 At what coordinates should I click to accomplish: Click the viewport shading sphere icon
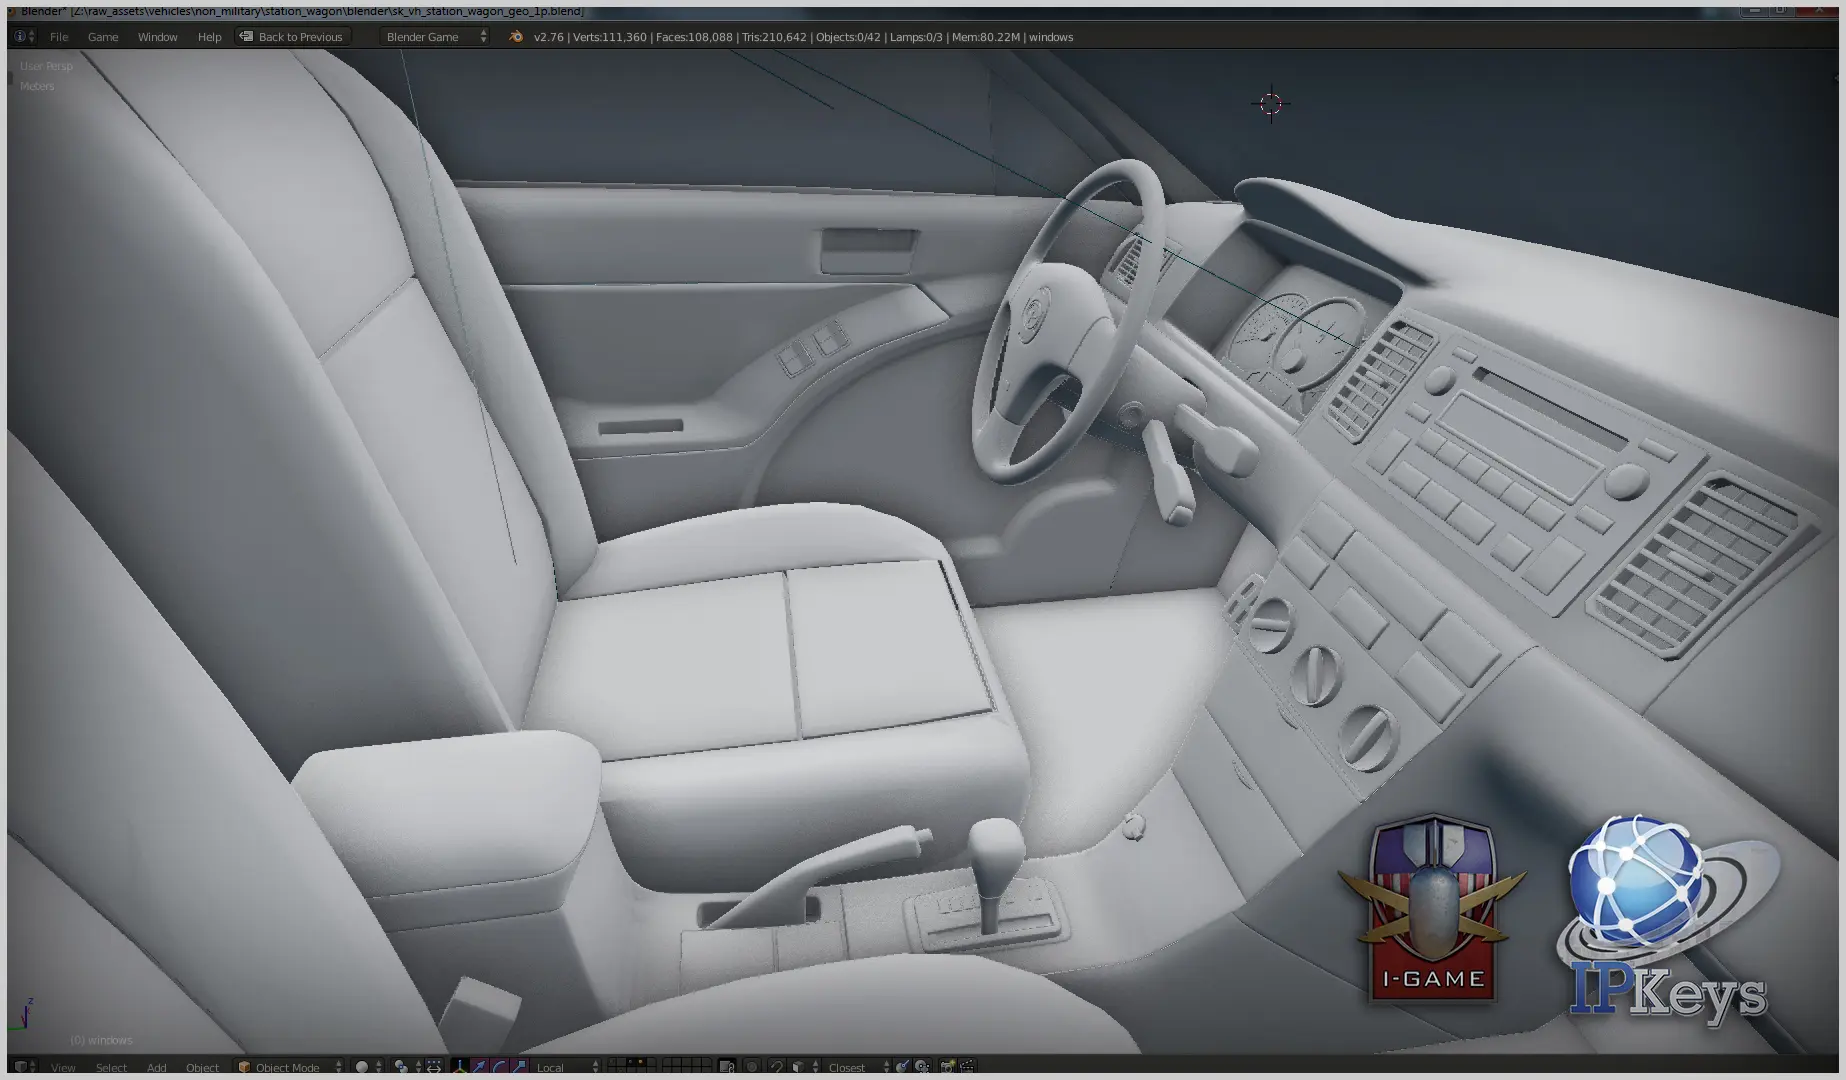click(x=362, y=1067)
